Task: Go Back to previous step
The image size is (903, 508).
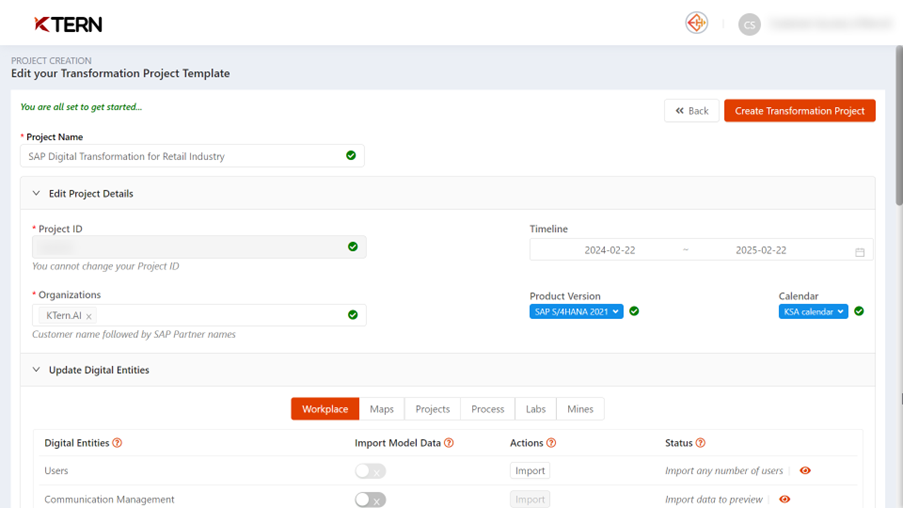Action: click(692, 111)
